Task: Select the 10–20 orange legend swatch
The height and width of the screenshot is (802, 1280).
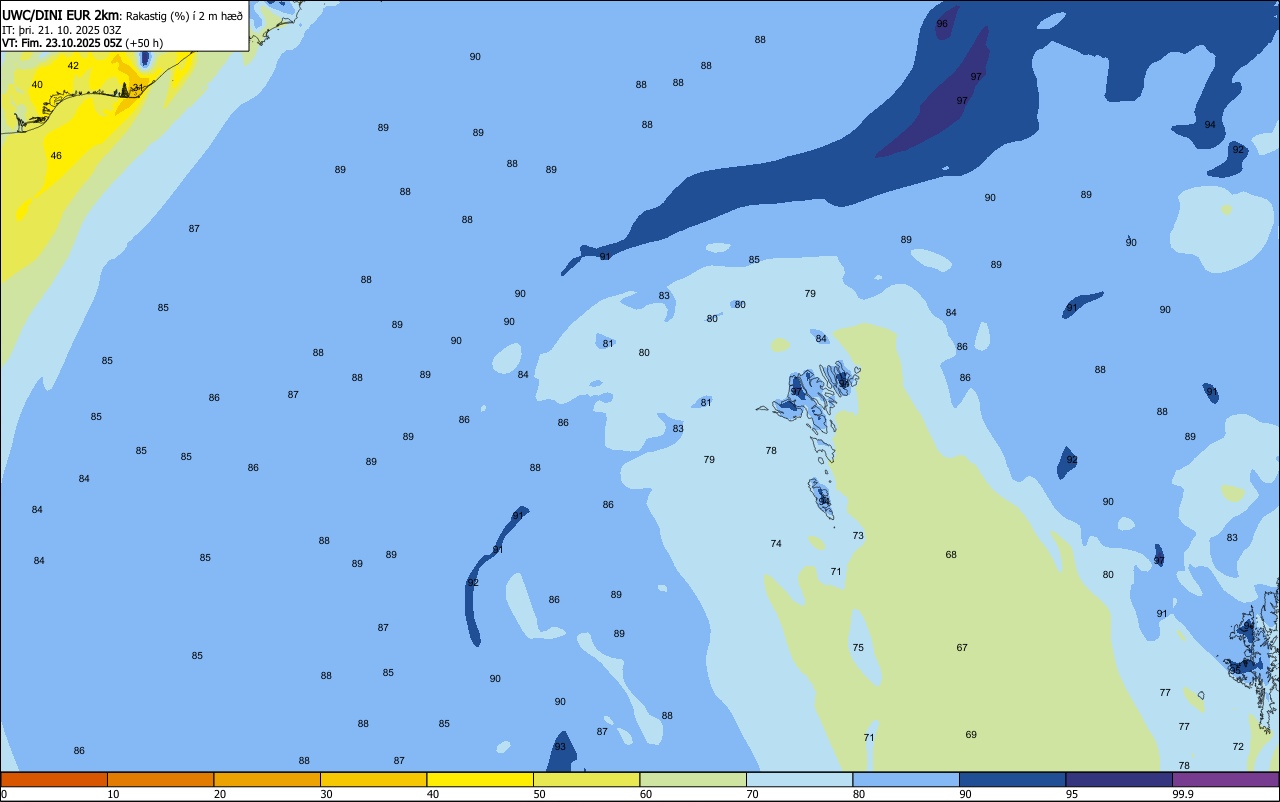Action: [x=160, y=779]
